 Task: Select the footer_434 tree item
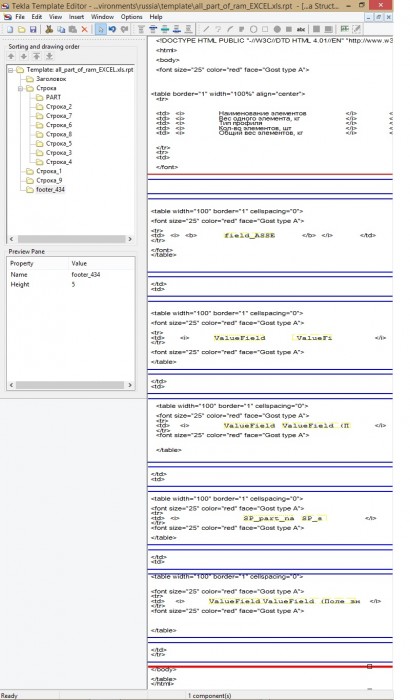pos(50,190)
